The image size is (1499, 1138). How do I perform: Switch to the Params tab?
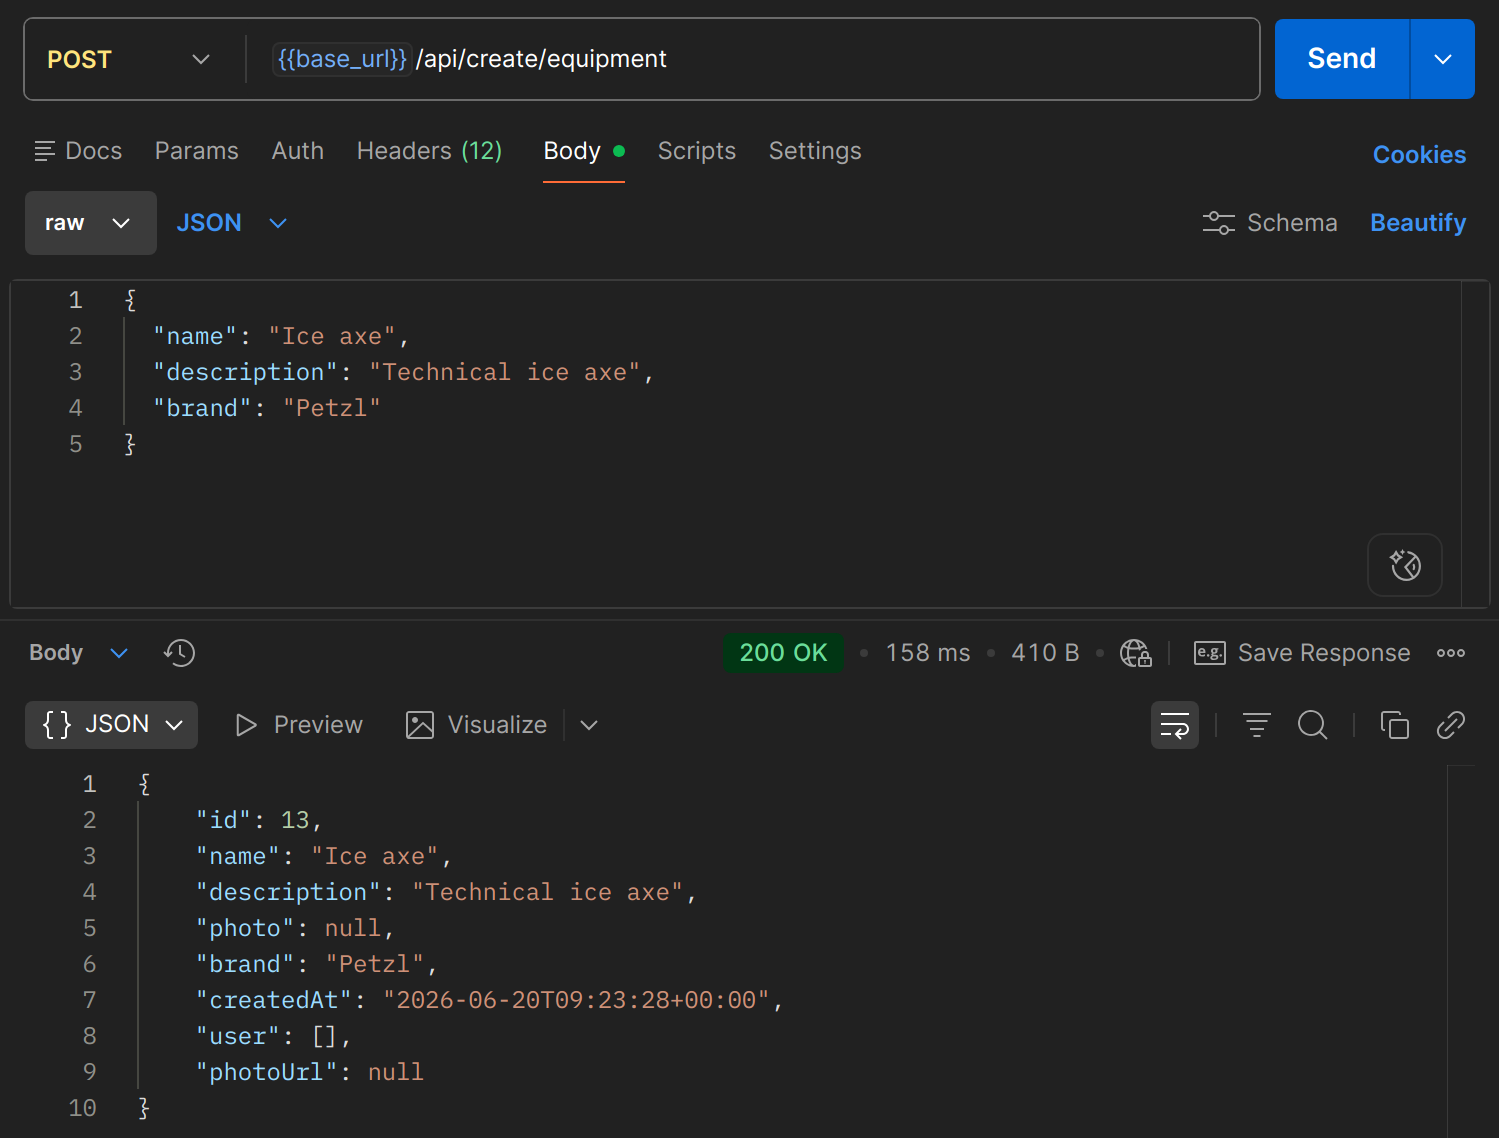[197, 151]
